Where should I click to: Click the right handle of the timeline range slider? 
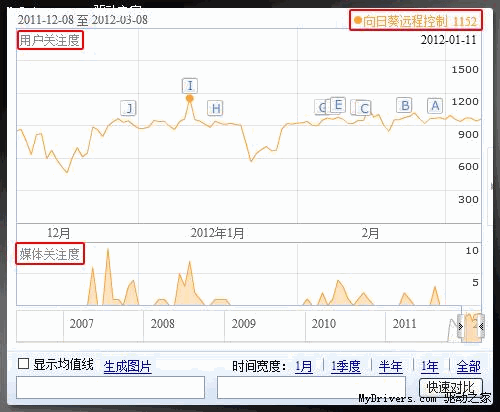(481, 327)
